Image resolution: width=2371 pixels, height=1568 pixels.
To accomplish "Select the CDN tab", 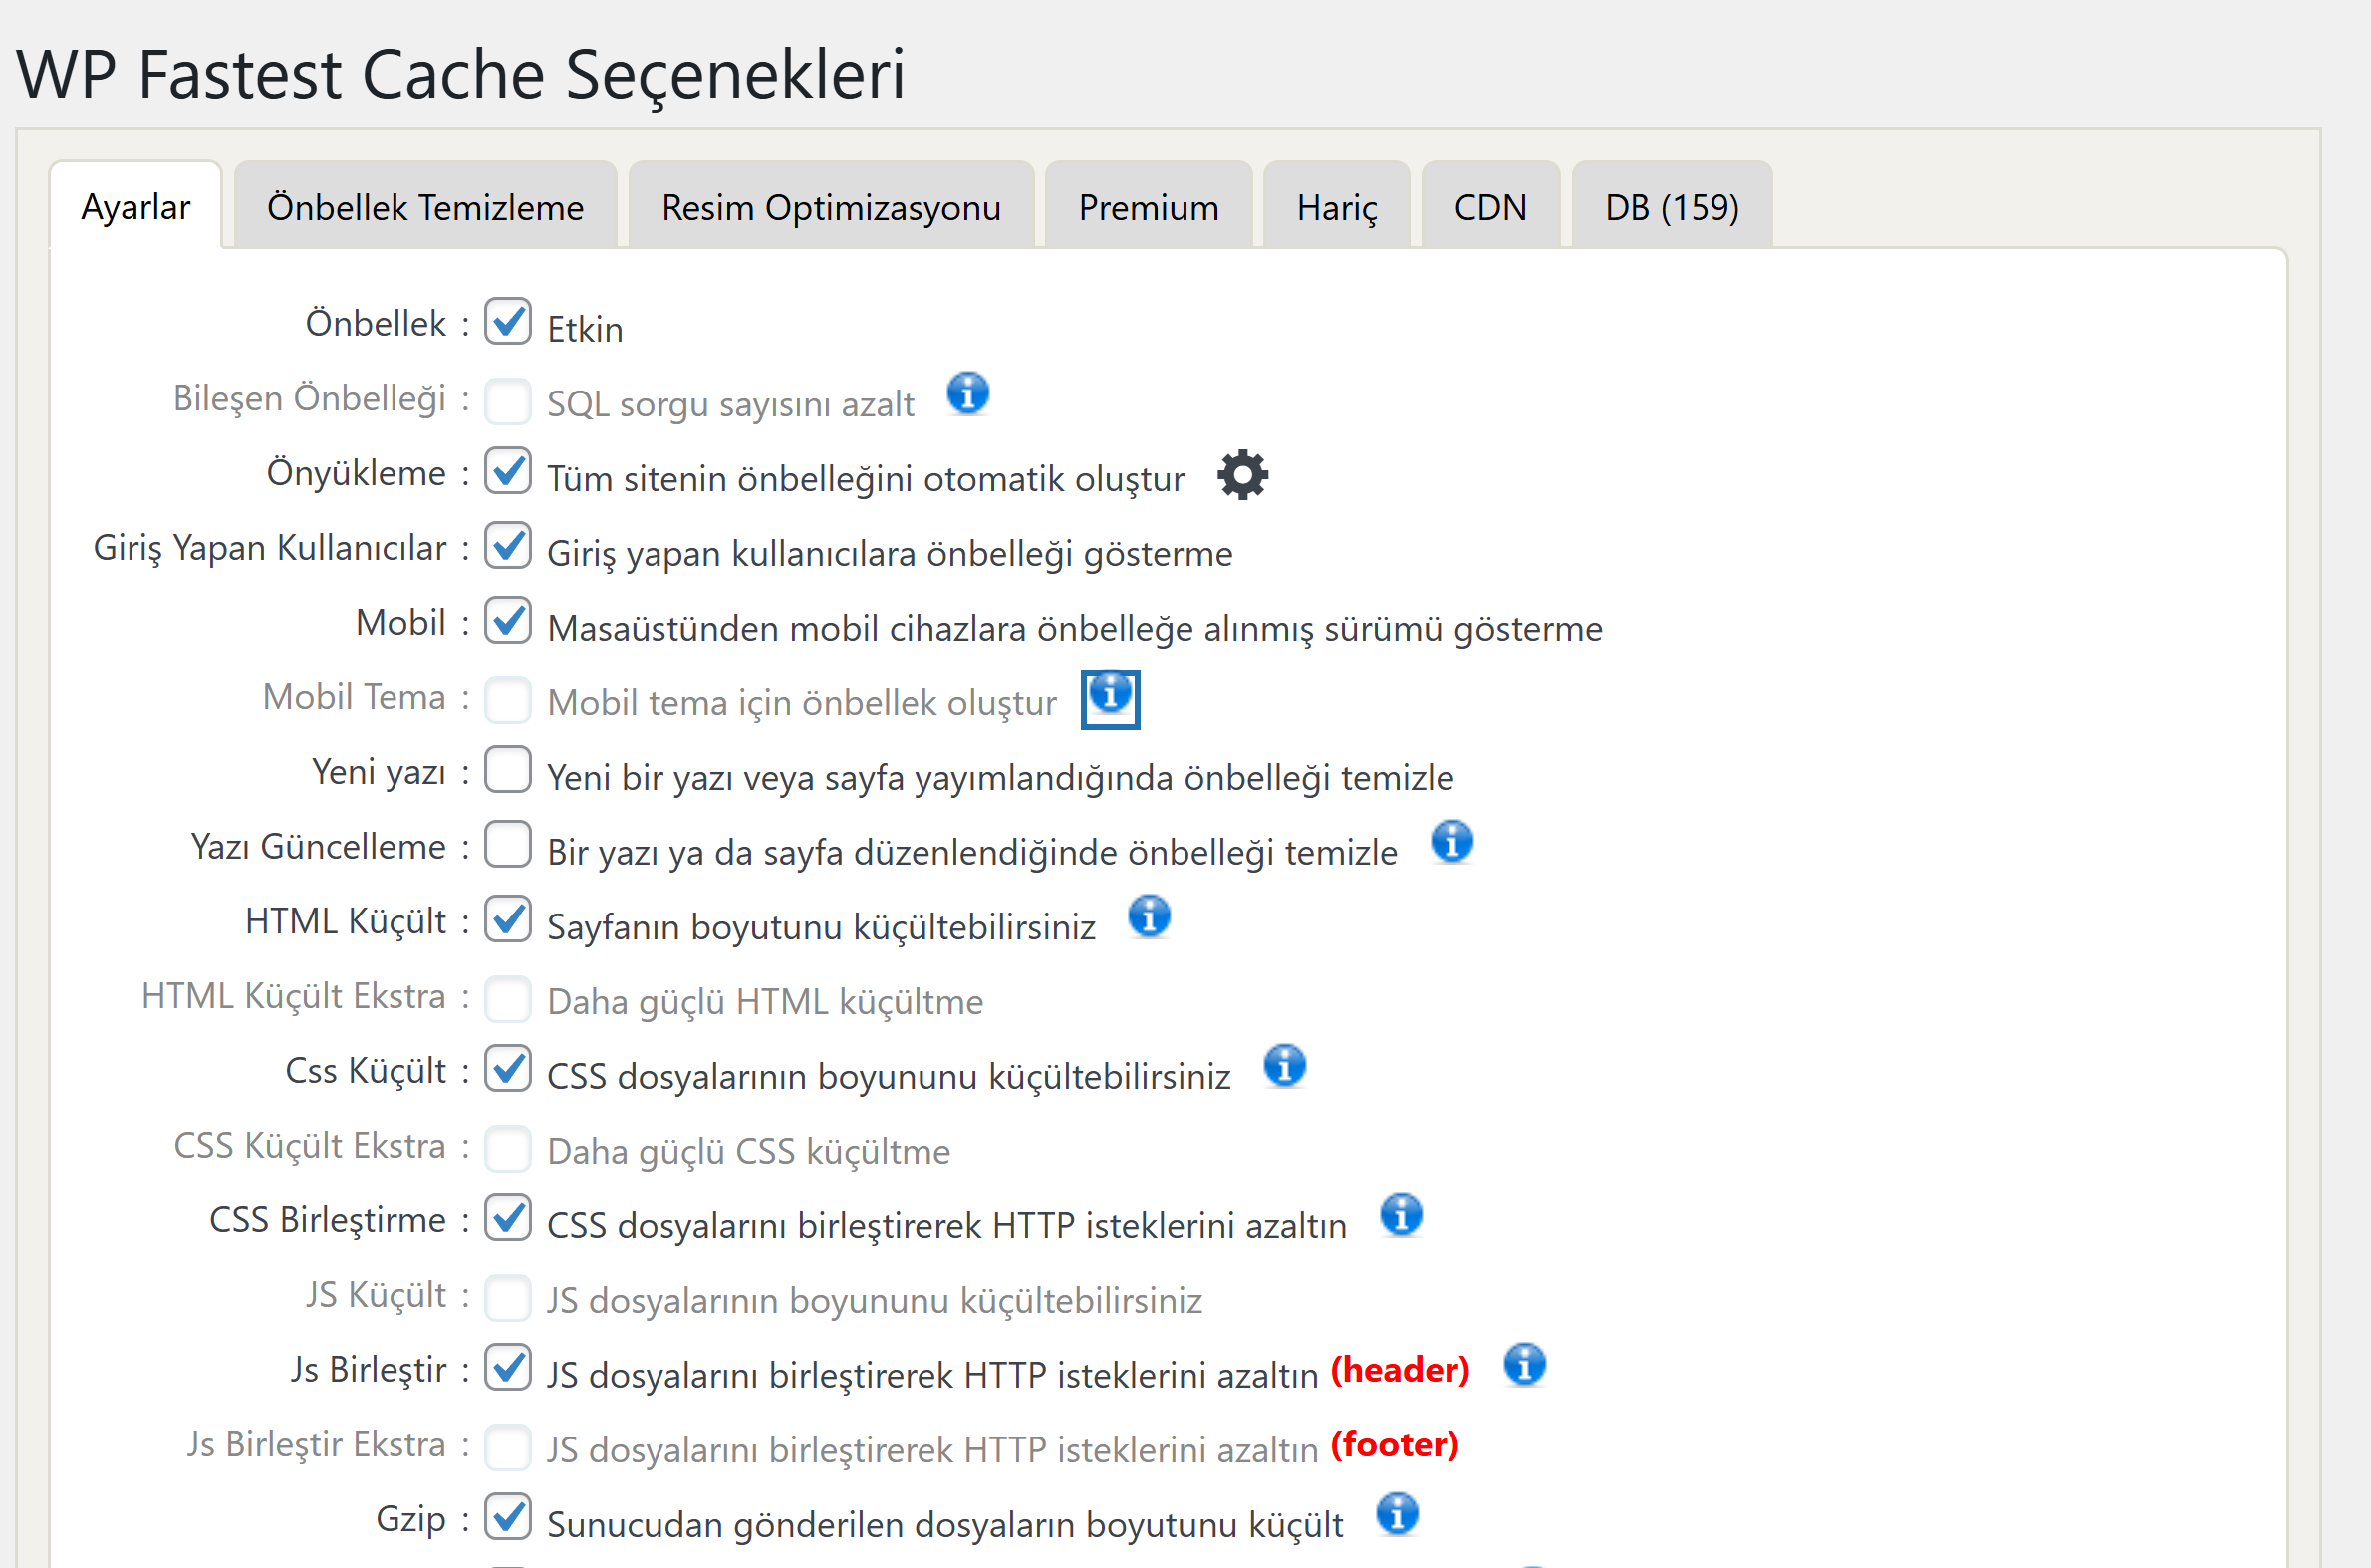I will tap(1490, 206).
